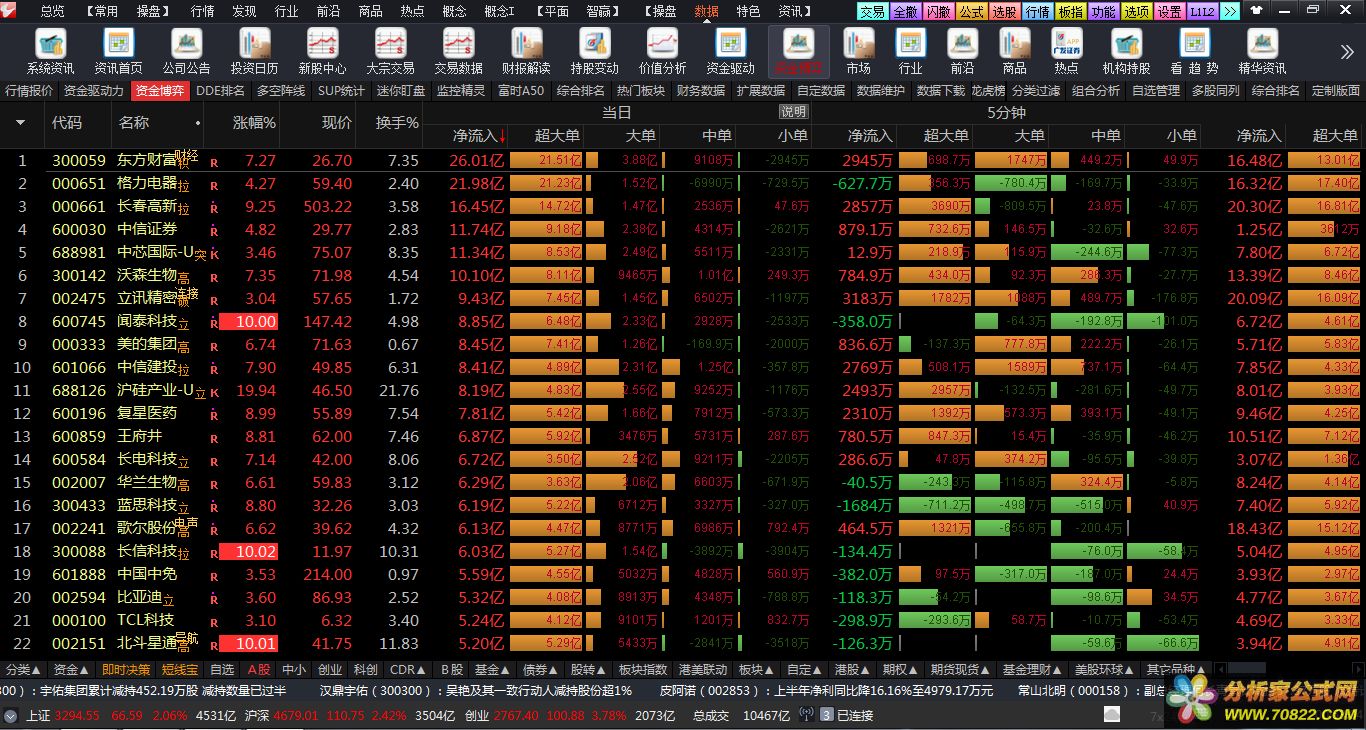Open the status bar round dropdown before 上证
This screenshot has width=1366, height=730.
coord(10,715)
